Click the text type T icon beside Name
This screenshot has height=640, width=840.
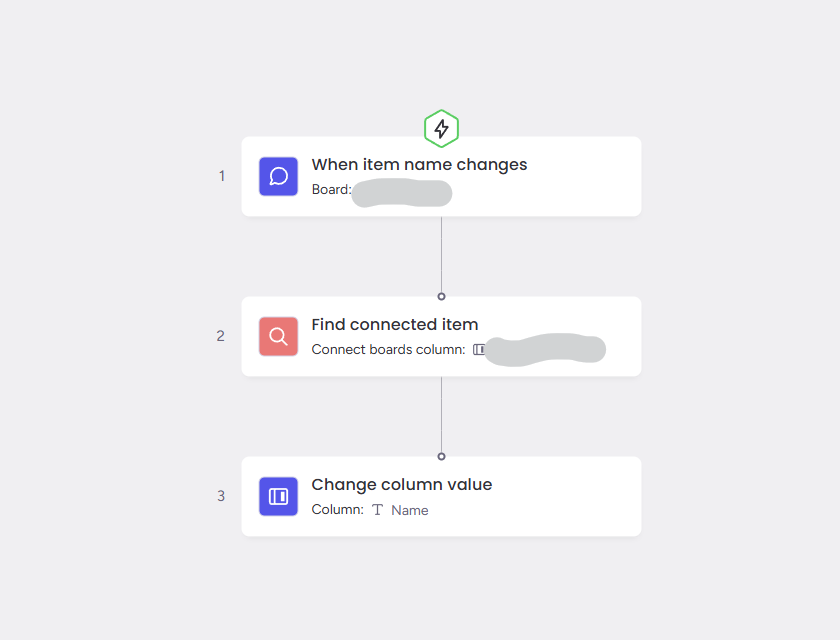377,510
